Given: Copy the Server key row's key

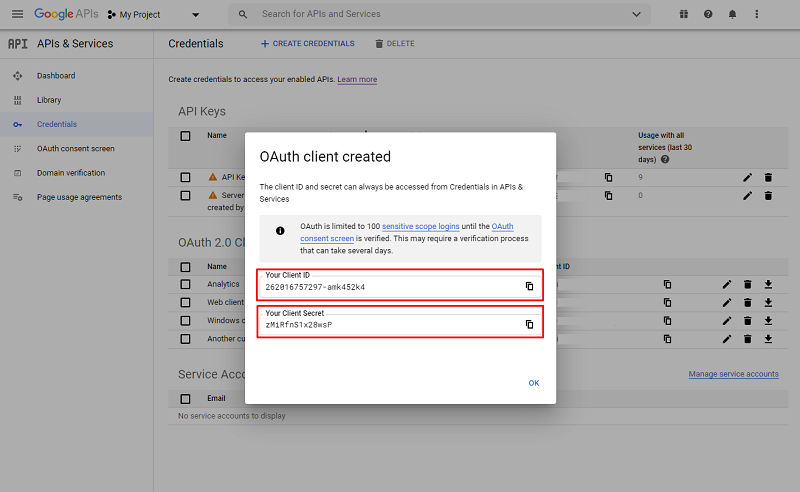Looking at the screenshot, I should pos(608,195).
